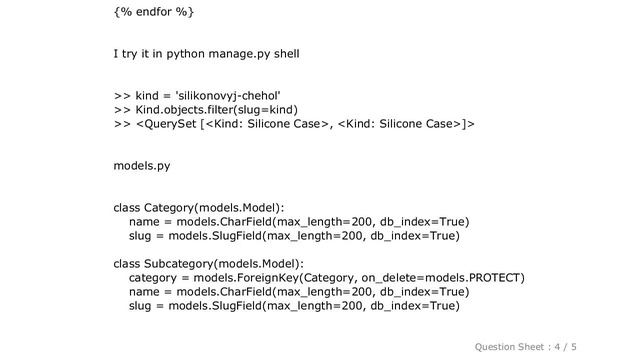Image resolution: width=640 pixels, height=360 pixels.
Task: Click 'class Subcategory(models.Model):' line
Action: click(x=209, y=264)
